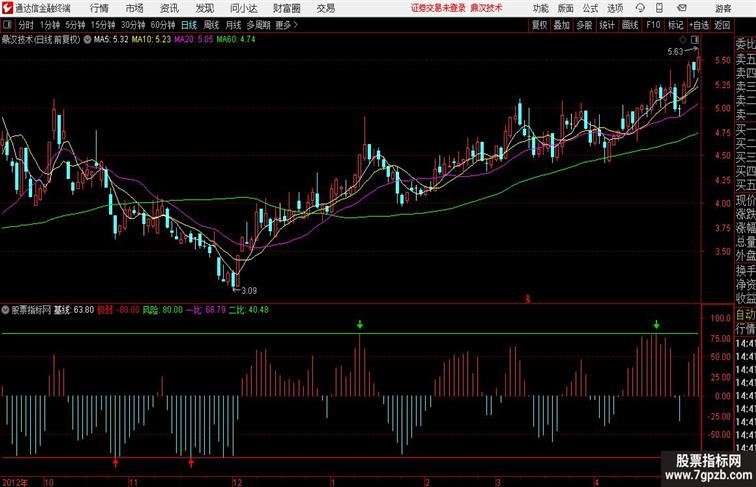The height and width of the screenshot is (487, 756).
Task: Click the 3.09 low price label
Action: (249, 291)
